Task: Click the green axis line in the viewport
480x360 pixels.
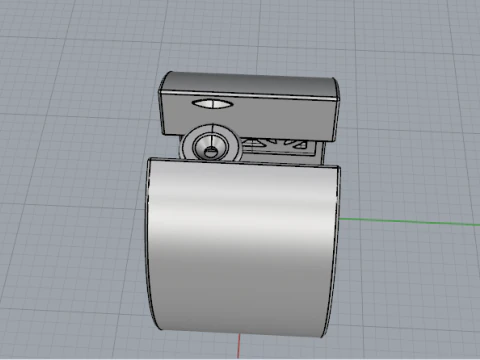Action: 410,222
